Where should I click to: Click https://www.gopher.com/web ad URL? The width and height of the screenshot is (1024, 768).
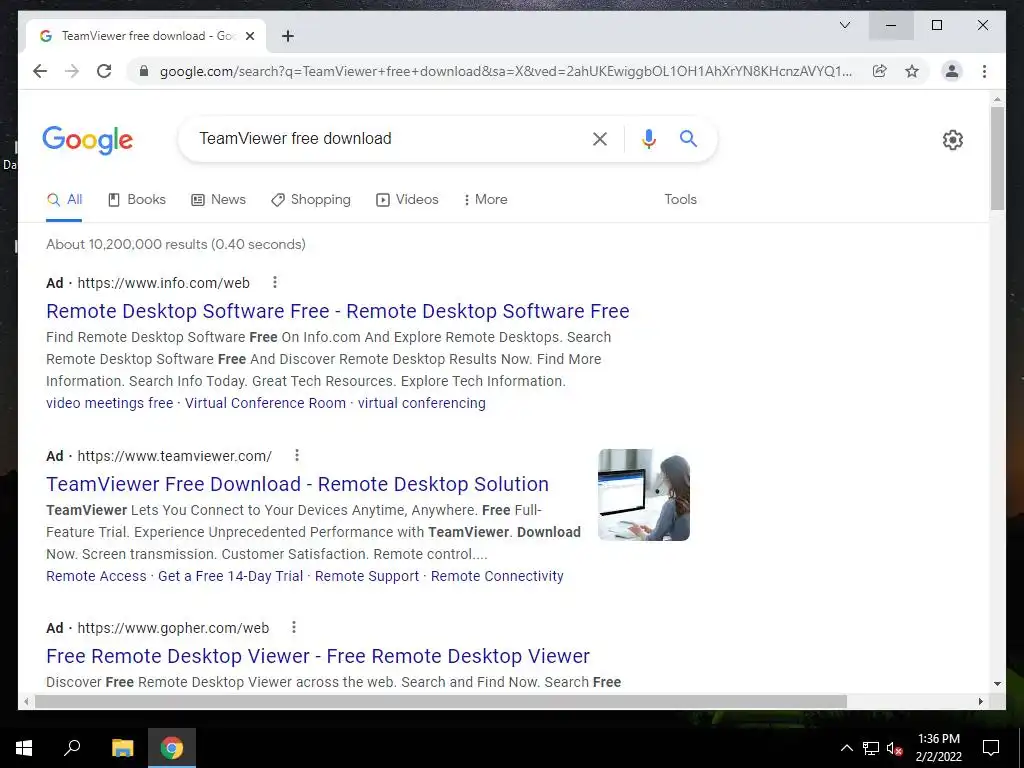point(173,628)
